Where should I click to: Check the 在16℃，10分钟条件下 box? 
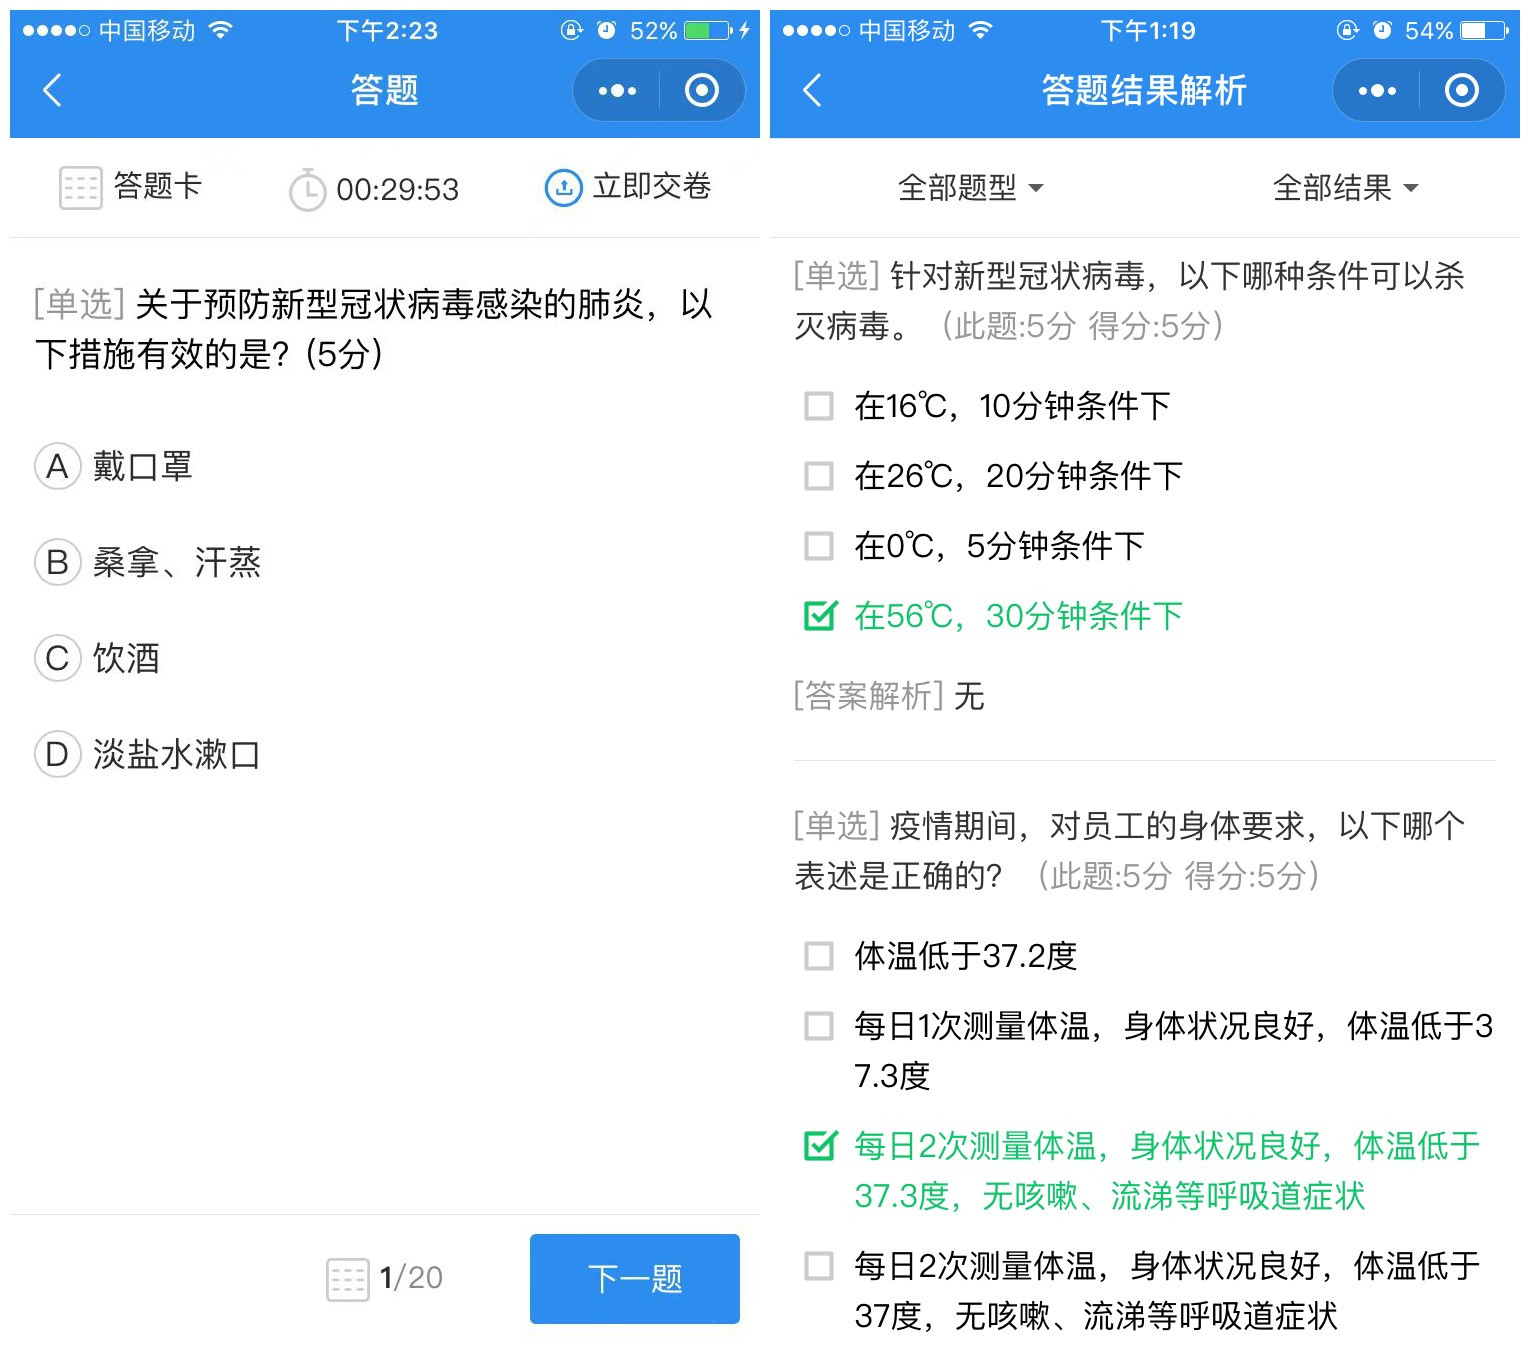click(x=819, y=406)
